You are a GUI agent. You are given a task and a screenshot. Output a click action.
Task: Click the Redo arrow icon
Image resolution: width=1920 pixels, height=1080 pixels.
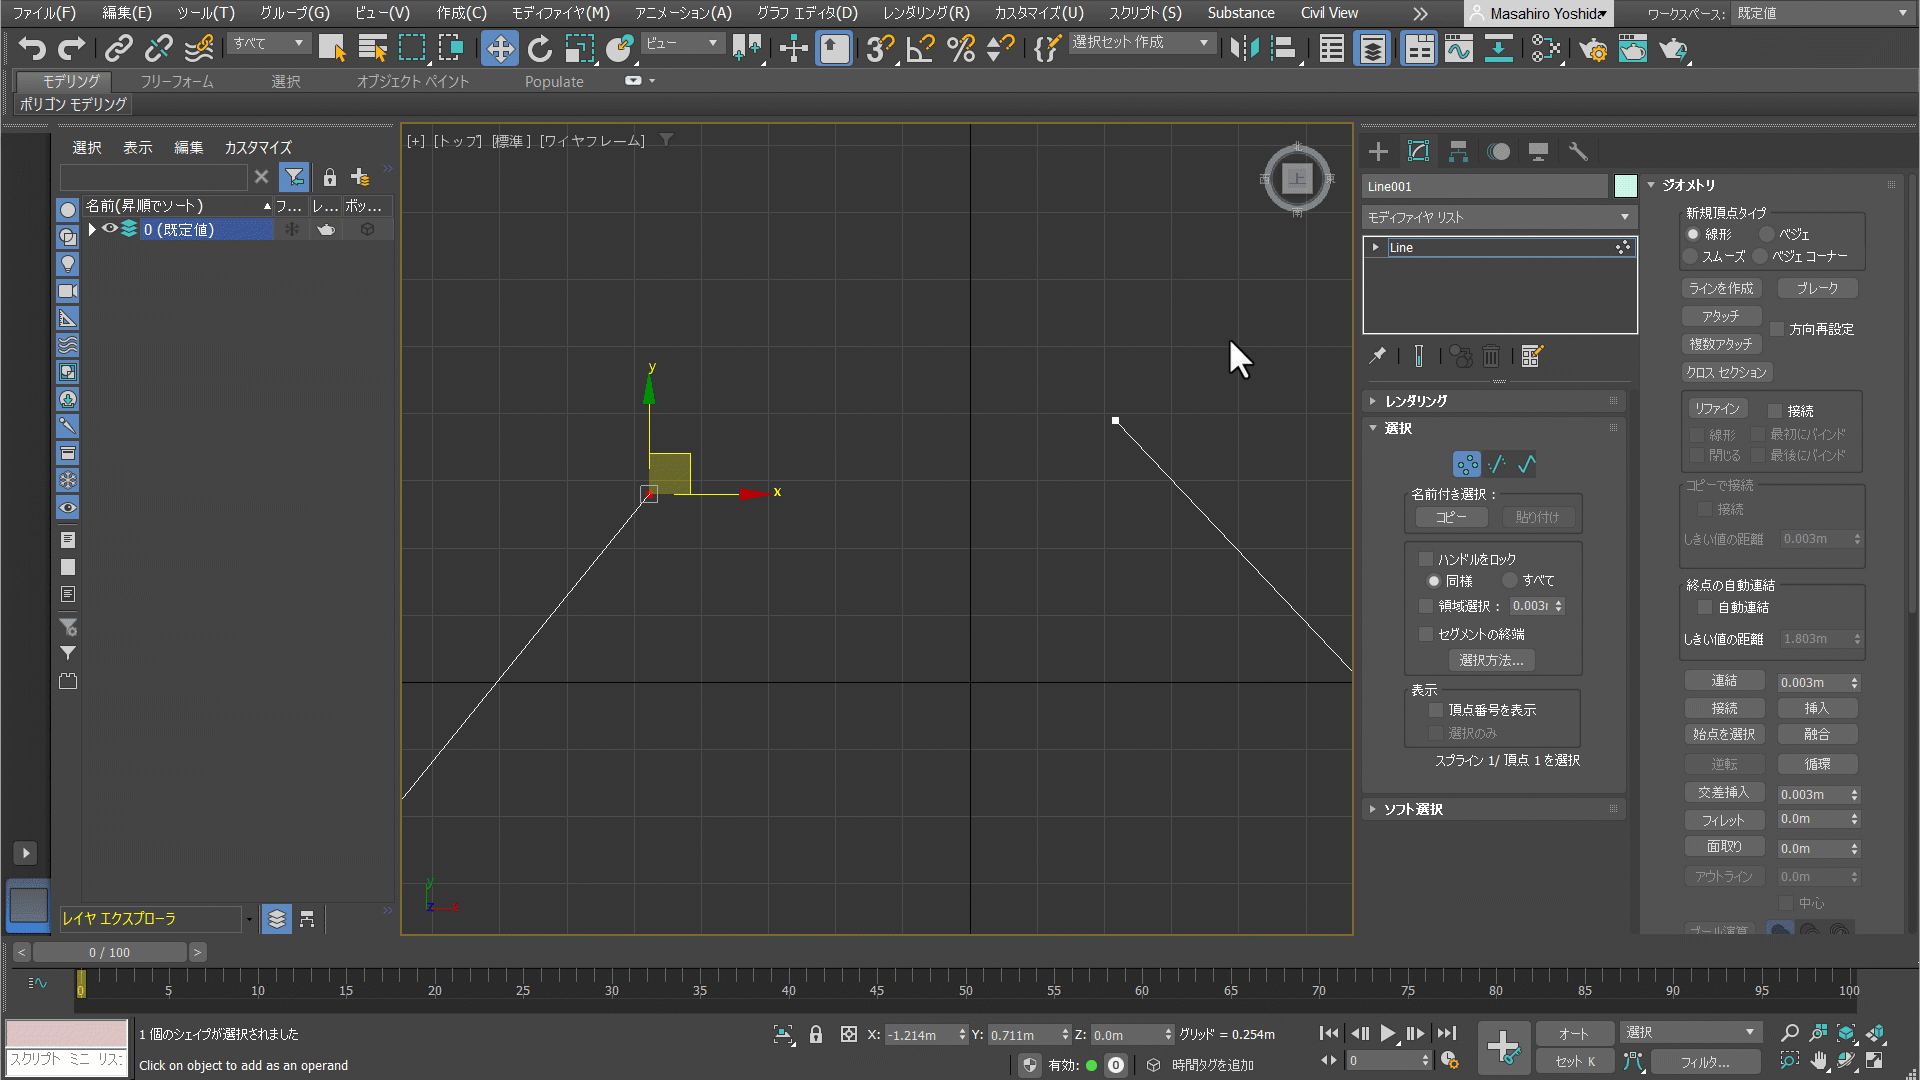72,48
